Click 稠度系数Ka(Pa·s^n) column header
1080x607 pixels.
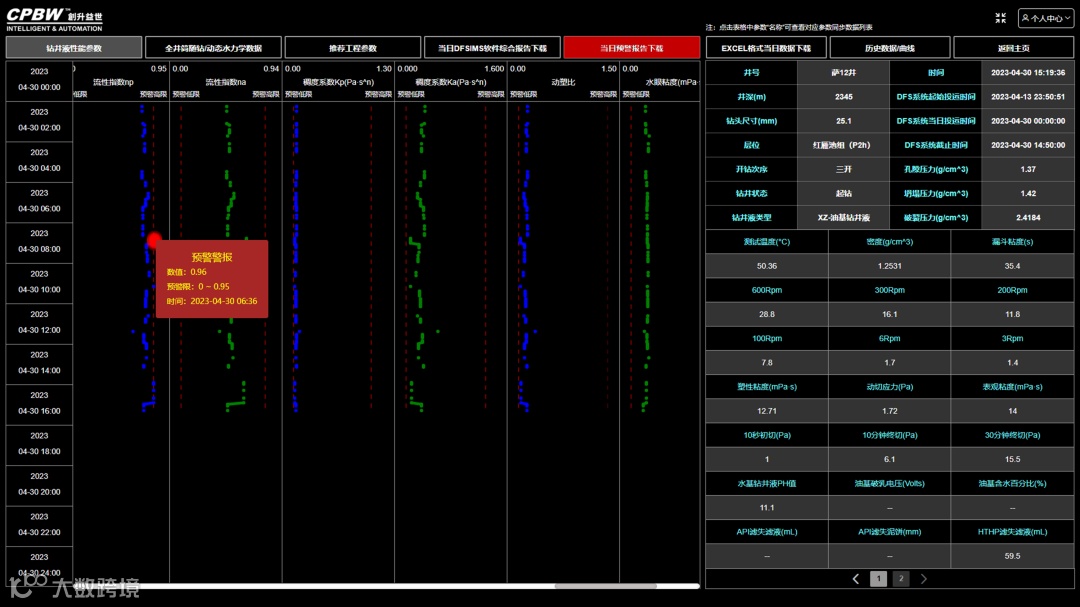tap(450, 82)
